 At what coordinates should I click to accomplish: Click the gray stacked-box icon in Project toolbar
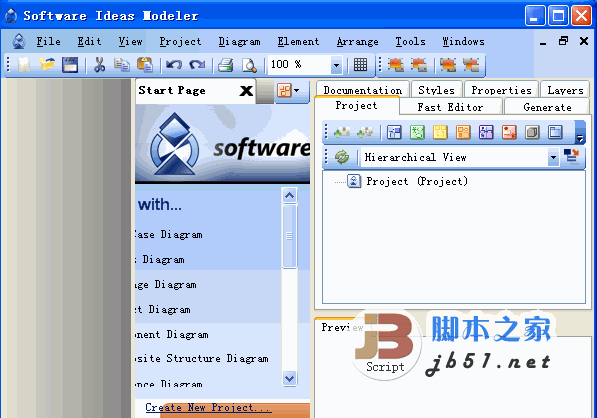click(532, 132)
